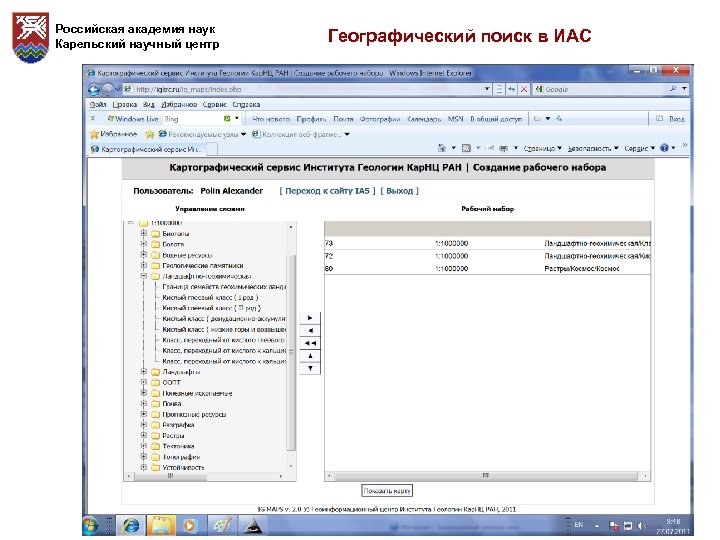The width and height of the screenshot is (720, 540).
Task: Expand the Устойчивость folder
Action: 144,467
